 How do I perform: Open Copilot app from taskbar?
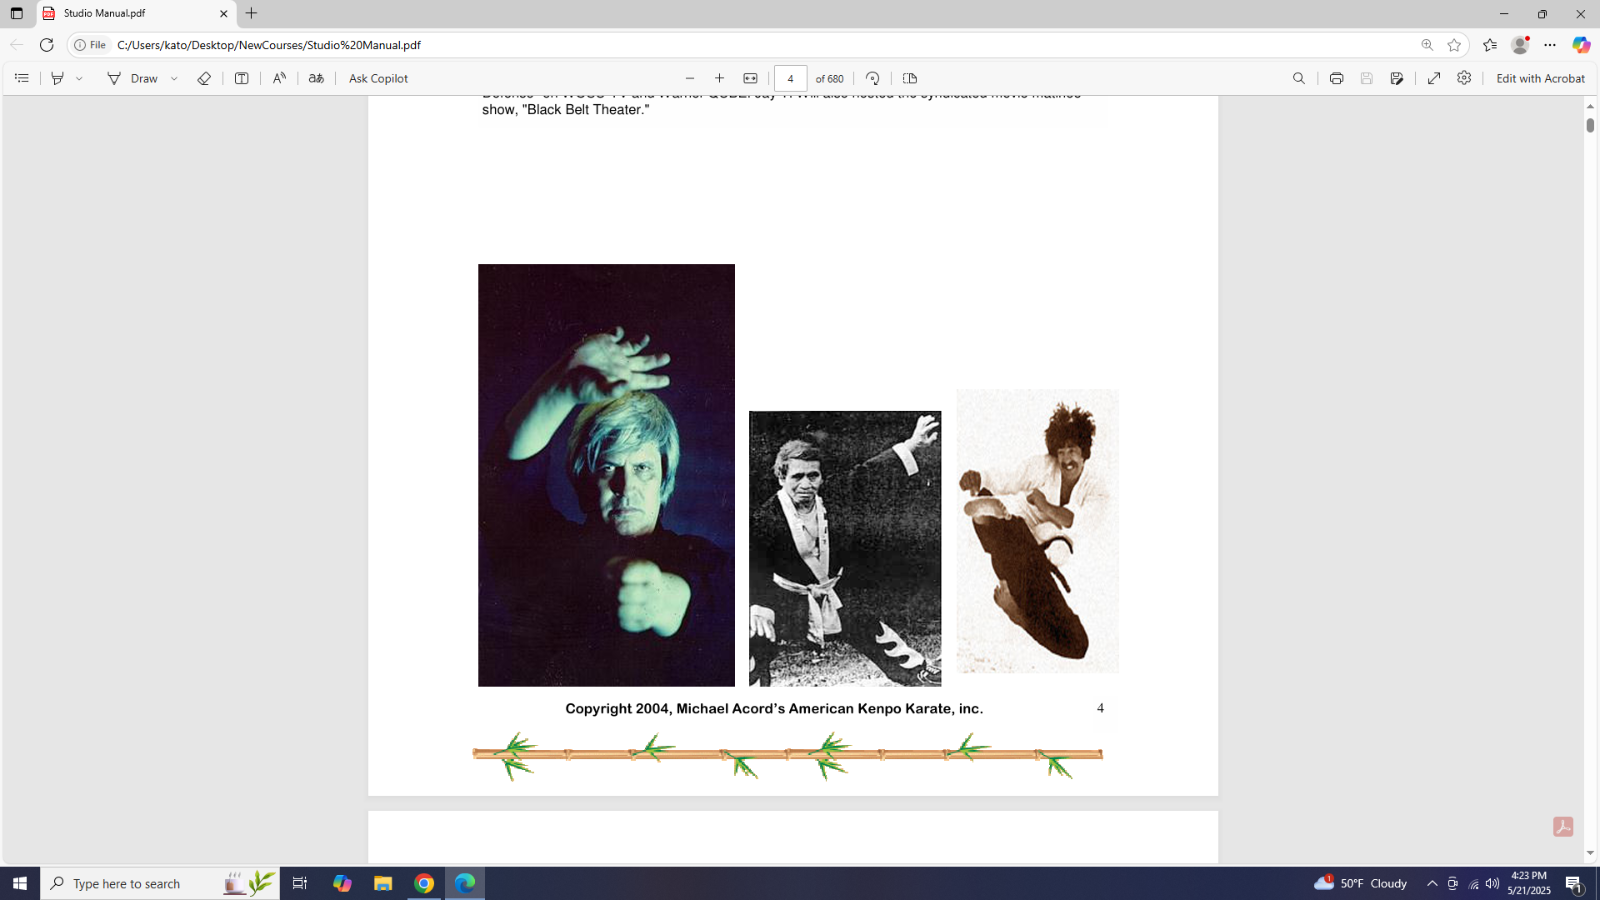point(342,883)
